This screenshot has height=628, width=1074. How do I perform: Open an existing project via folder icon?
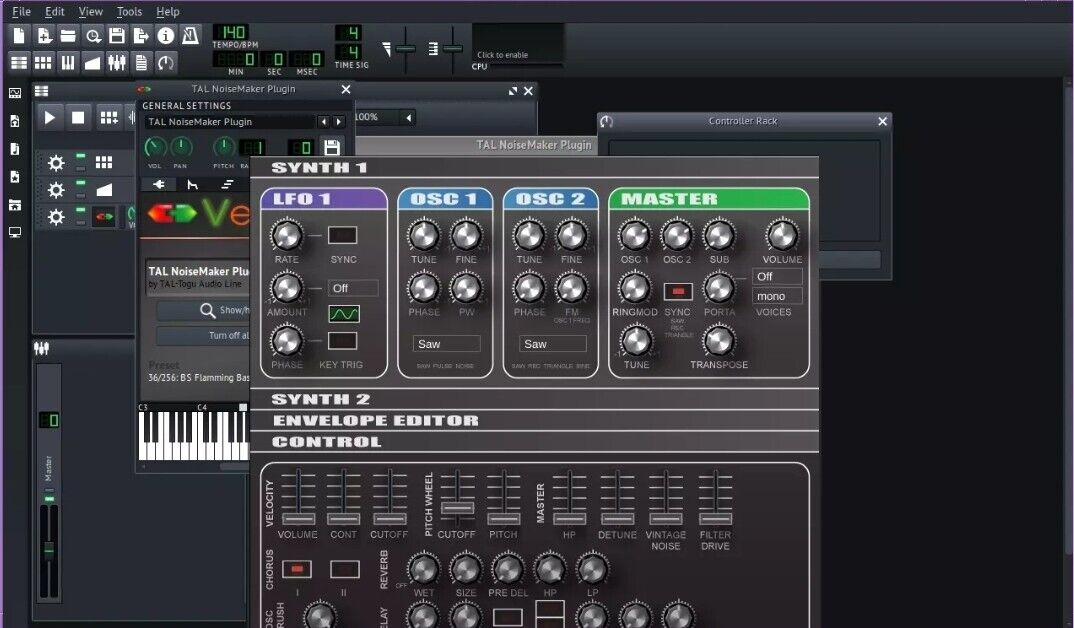tap(68, 36)
